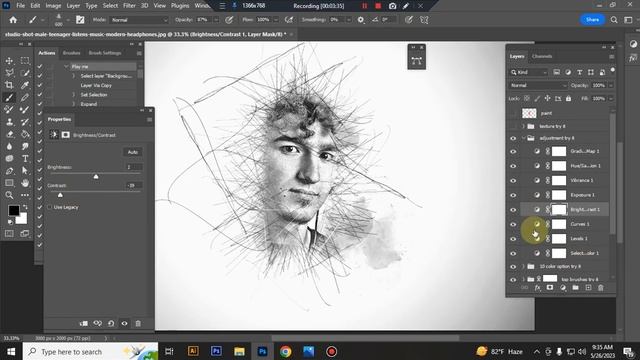Image resolution: width=640 pixels, height=360 pixels.
Task: Add a layer mask from Layers panel
Action: click(x=550, y=288)
